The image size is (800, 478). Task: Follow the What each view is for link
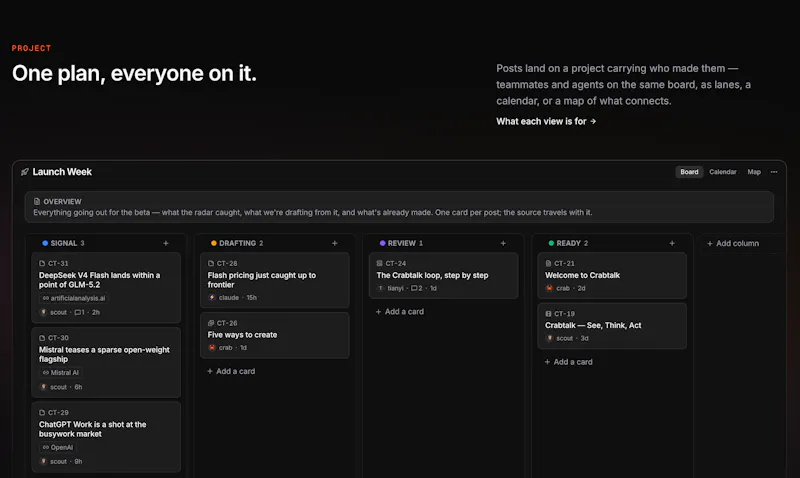[546, 121]
